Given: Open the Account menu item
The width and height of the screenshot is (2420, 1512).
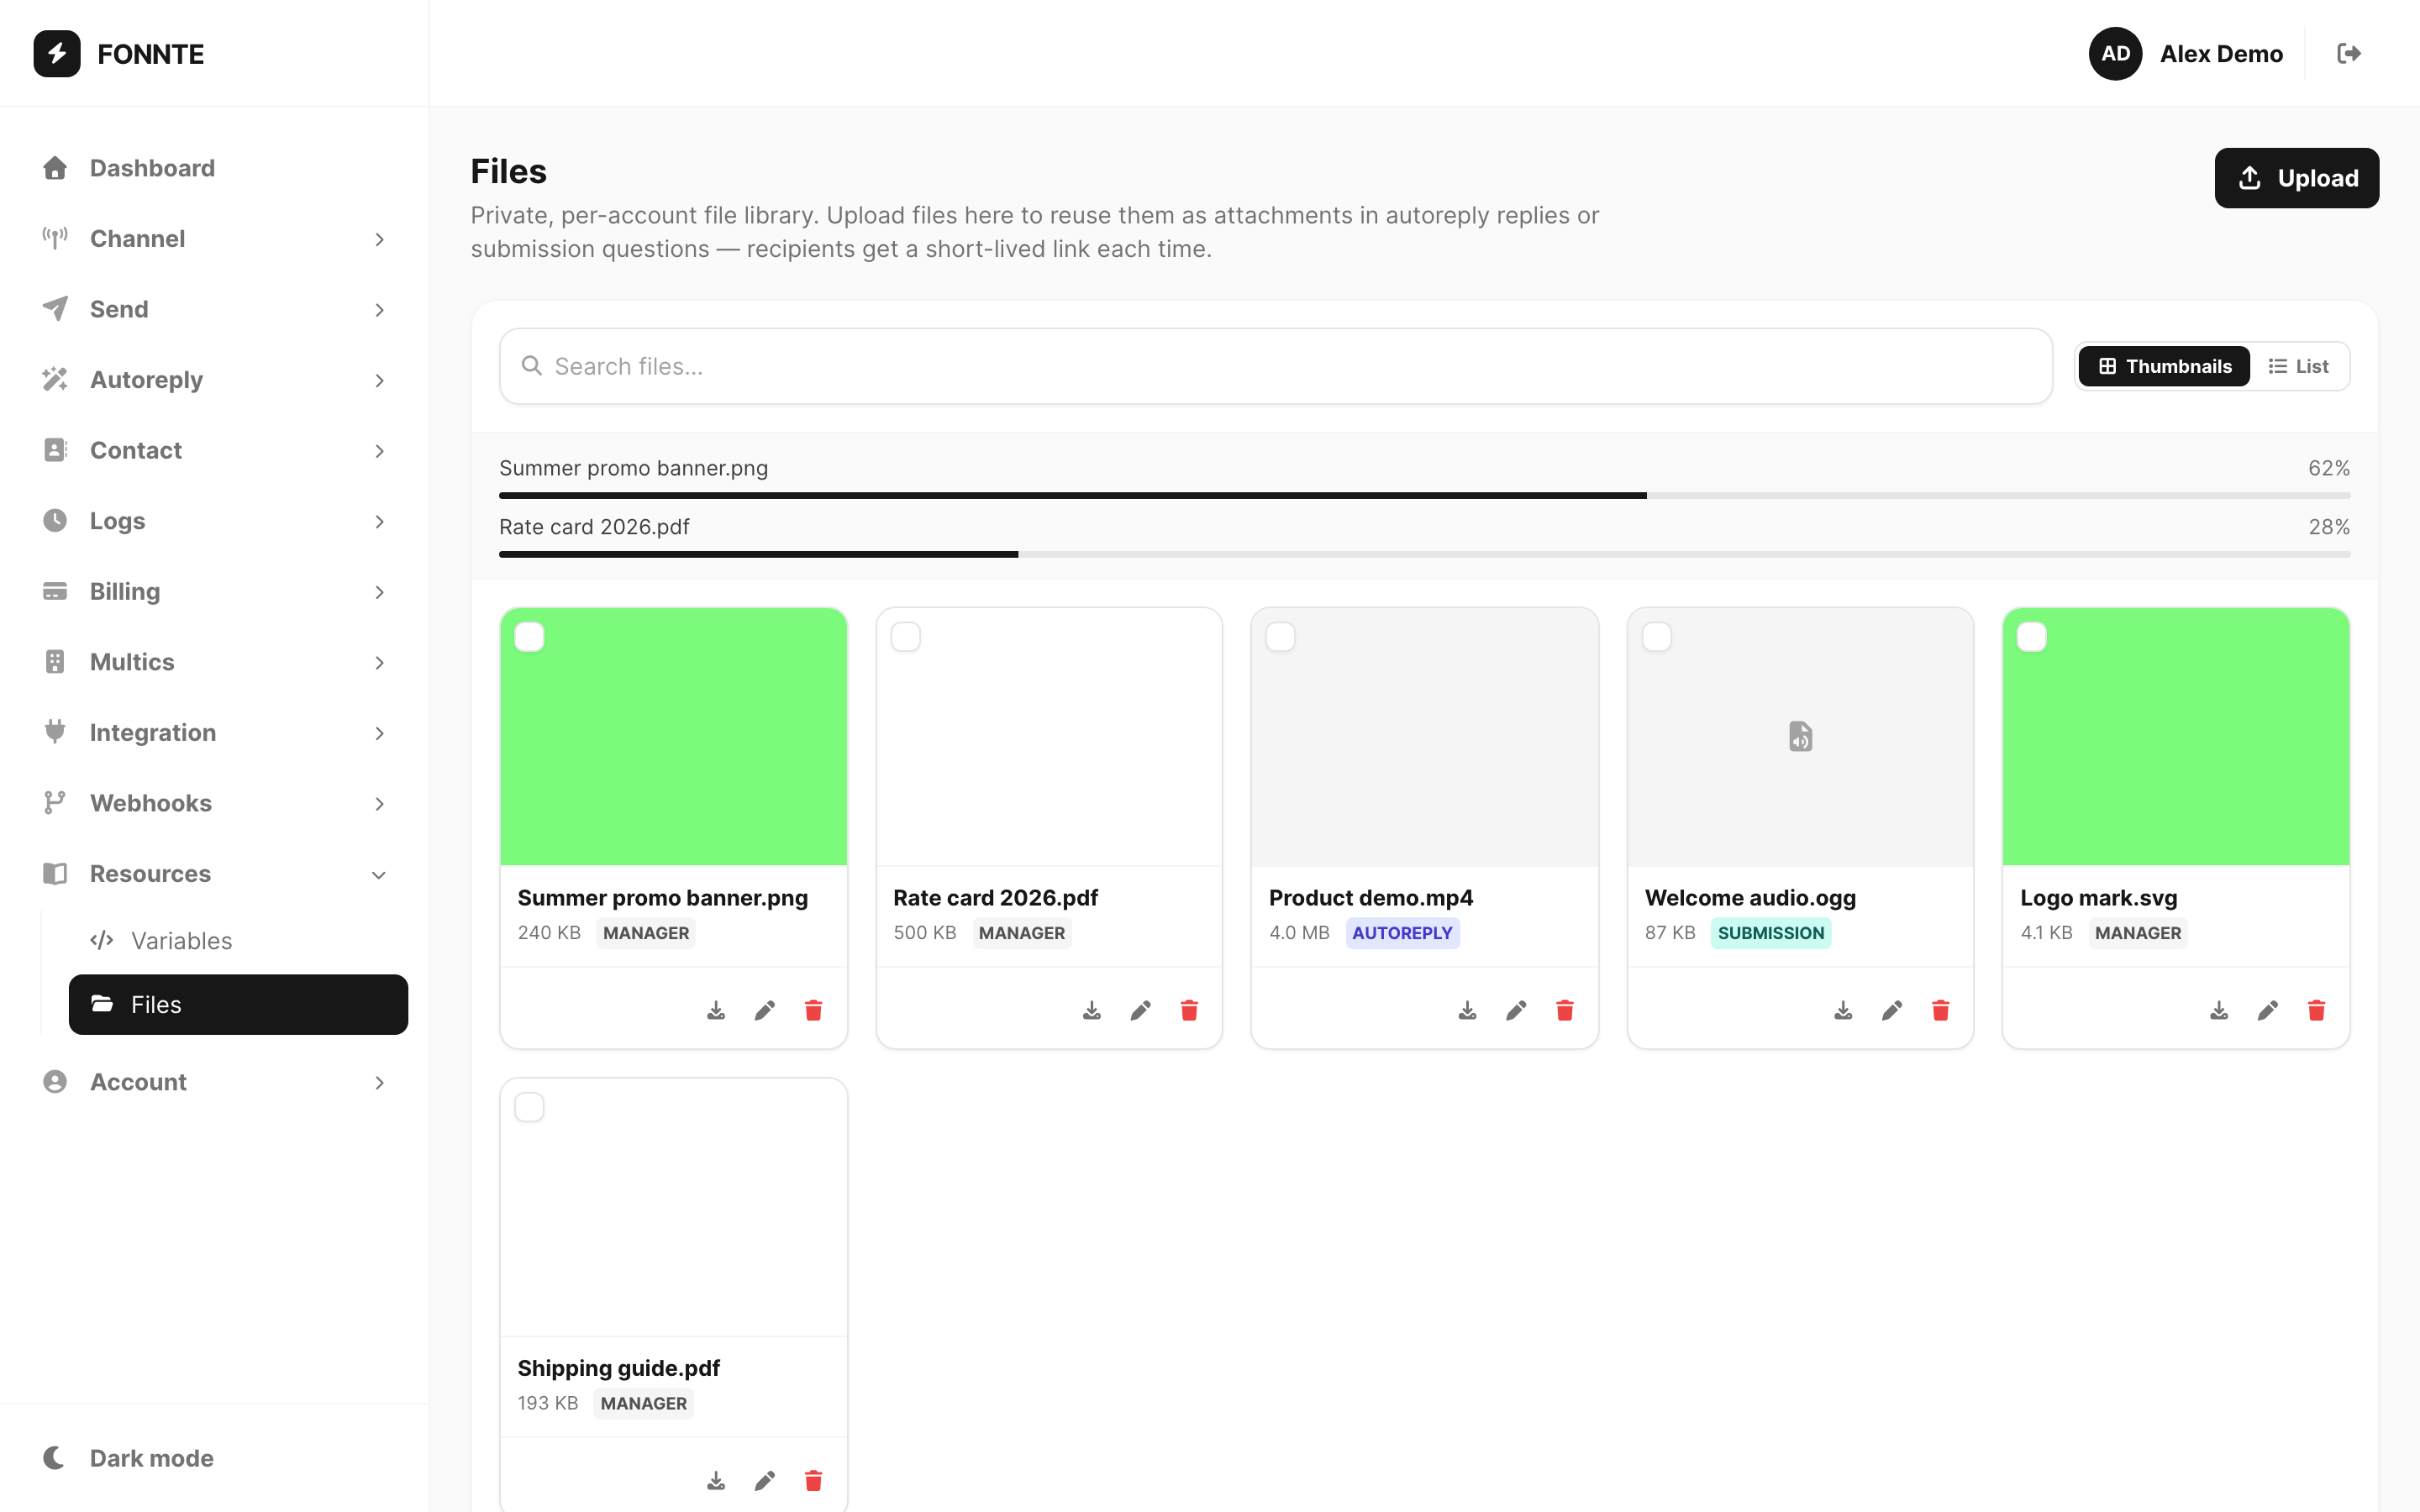Looking at the screenshot, I should tap(215, 1082).
